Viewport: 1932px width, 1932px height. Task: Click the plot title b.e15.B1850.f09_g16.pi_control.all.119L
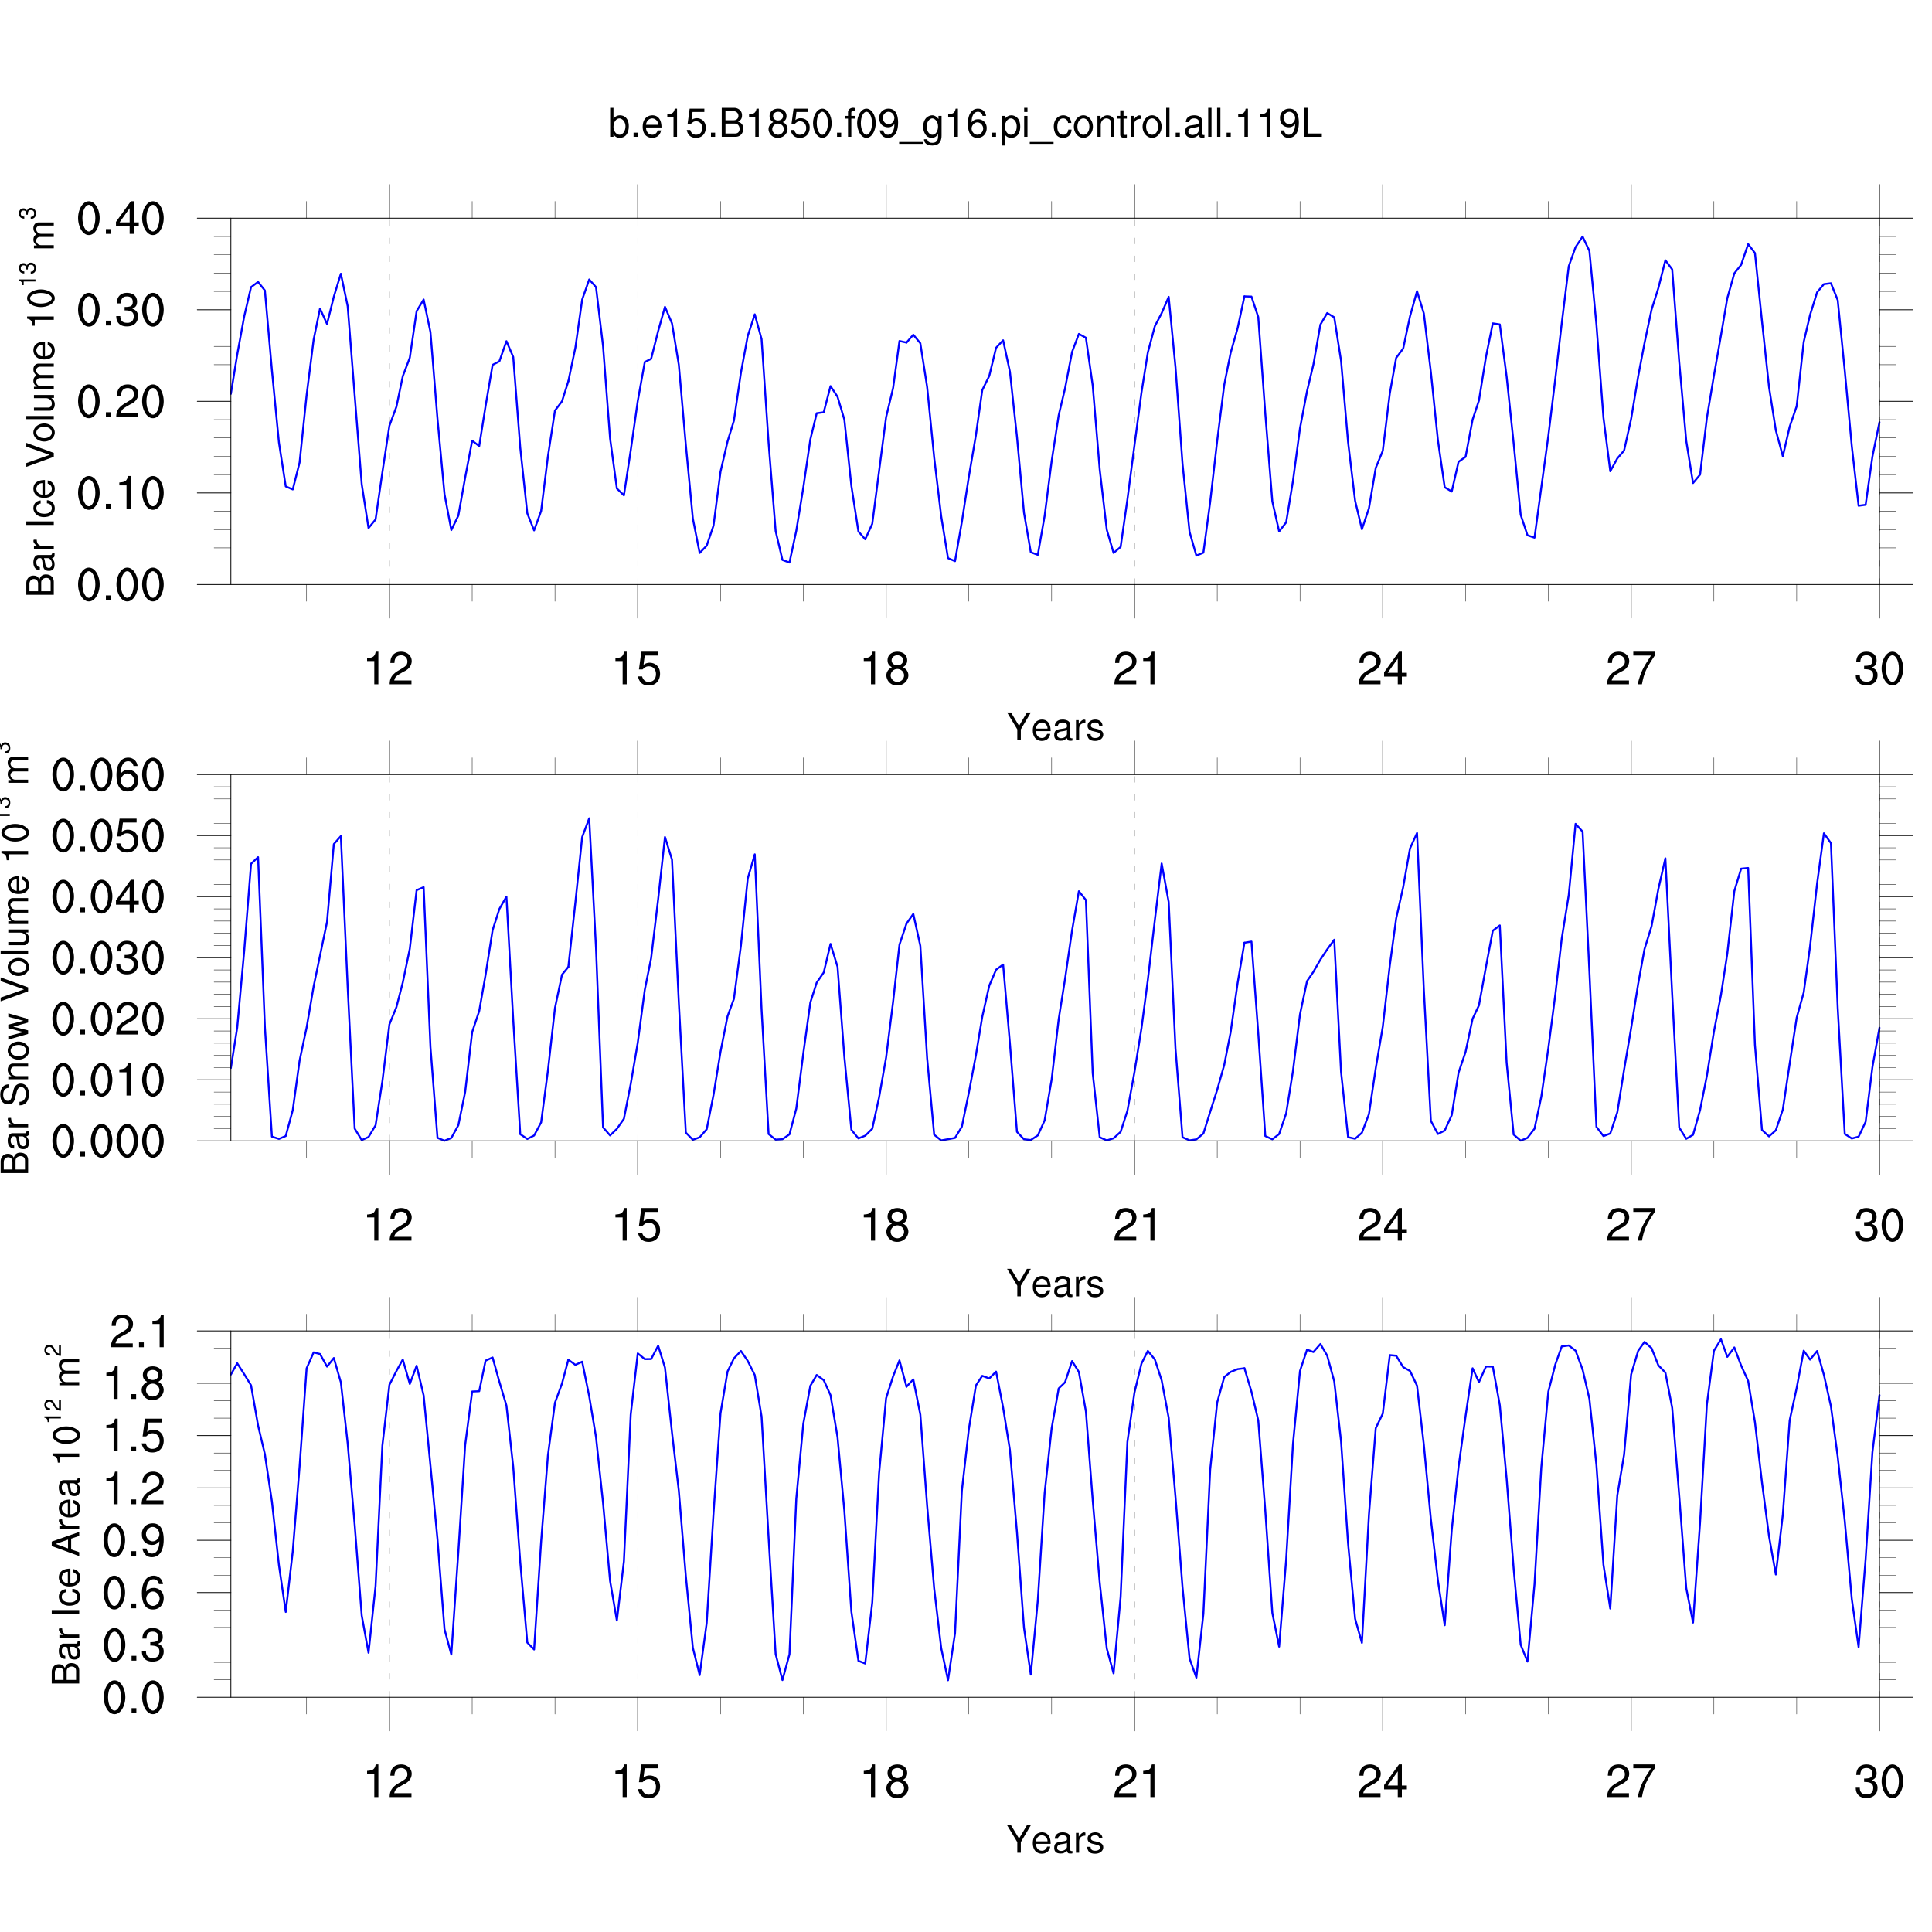[x=965, y=125]
